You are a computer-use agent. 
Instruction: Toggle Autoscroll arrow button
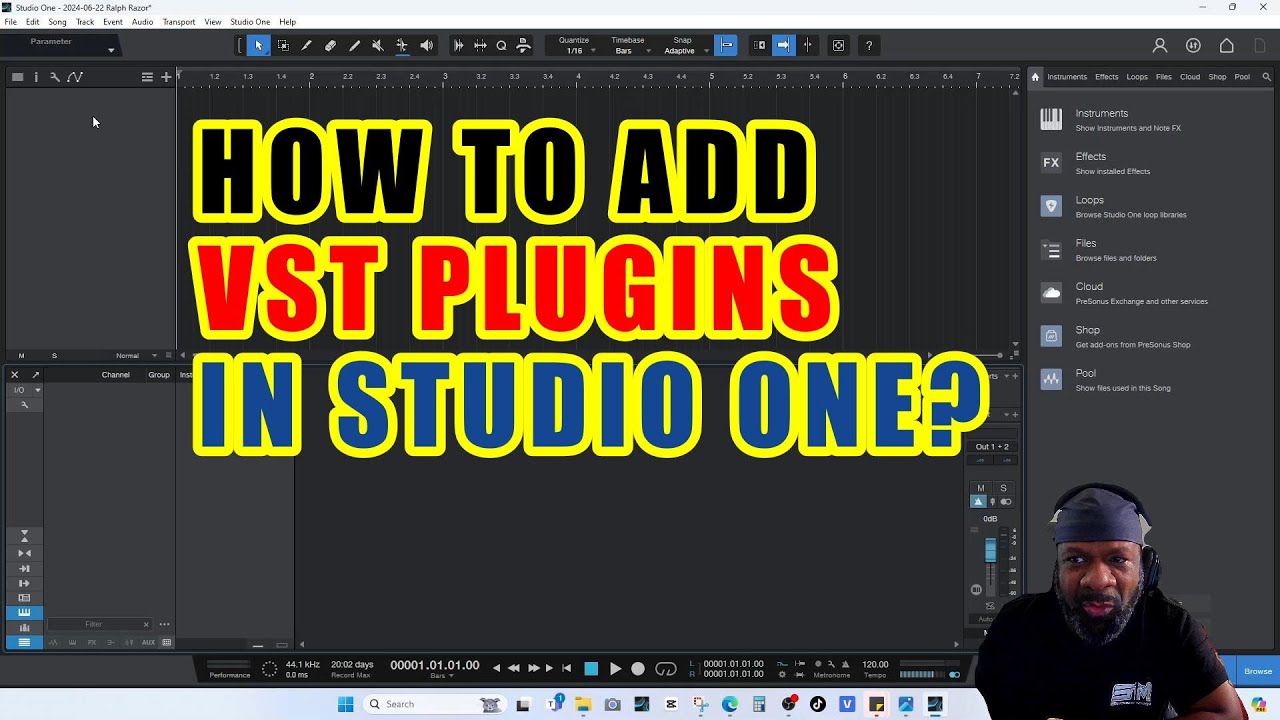pos(783,45)
